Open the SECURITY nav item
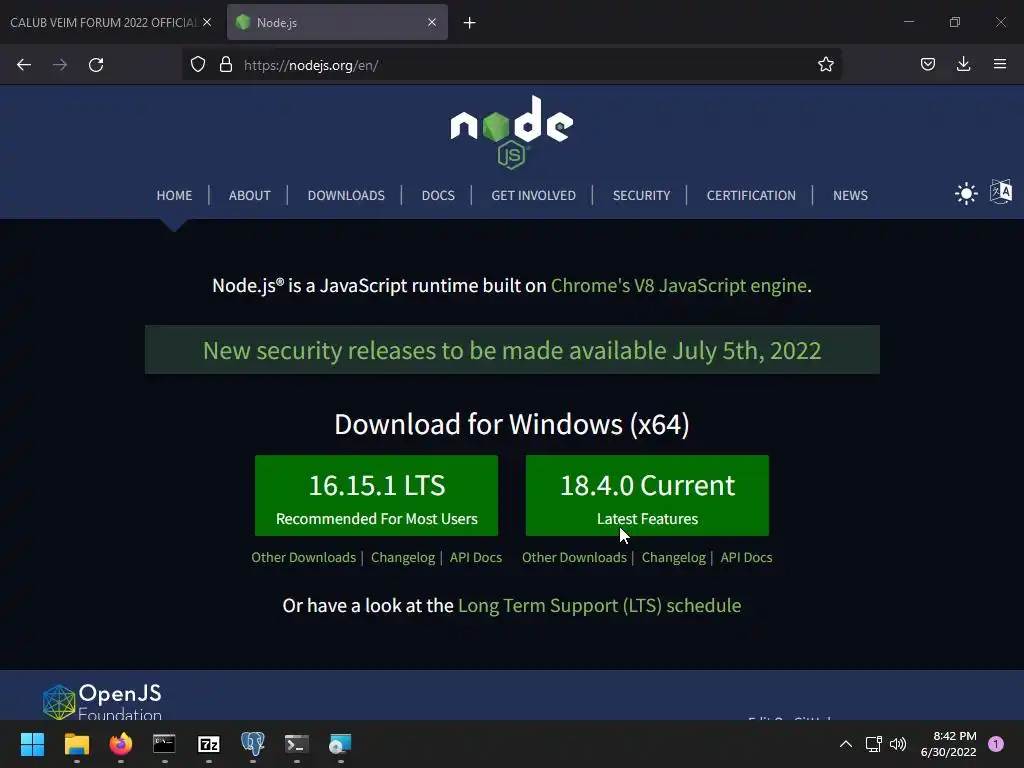 coord(641,195)
